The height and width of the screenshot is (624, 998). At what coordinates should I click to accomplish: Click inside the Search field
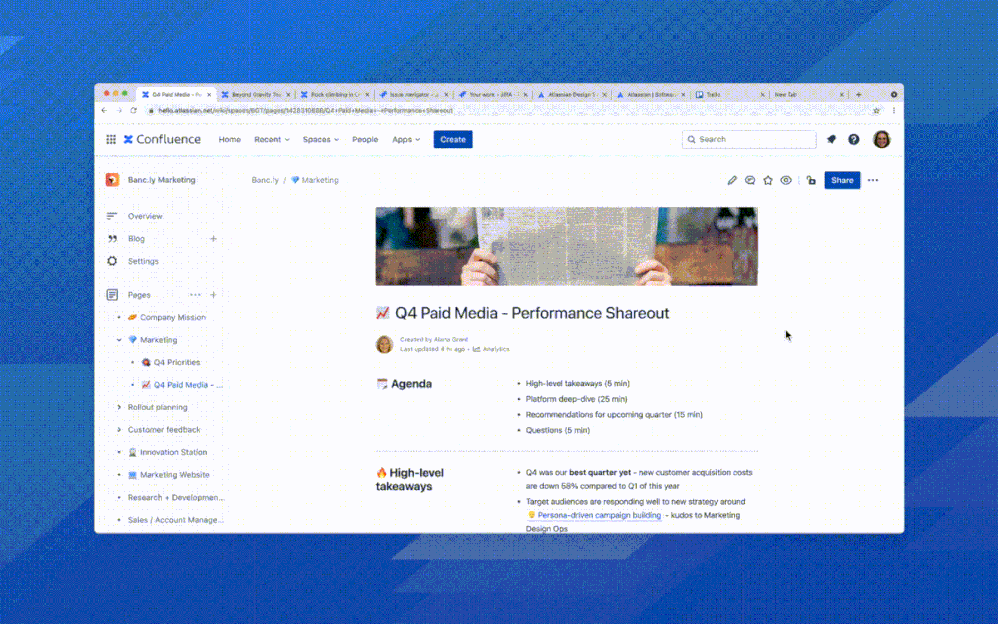tap(748, 139)
